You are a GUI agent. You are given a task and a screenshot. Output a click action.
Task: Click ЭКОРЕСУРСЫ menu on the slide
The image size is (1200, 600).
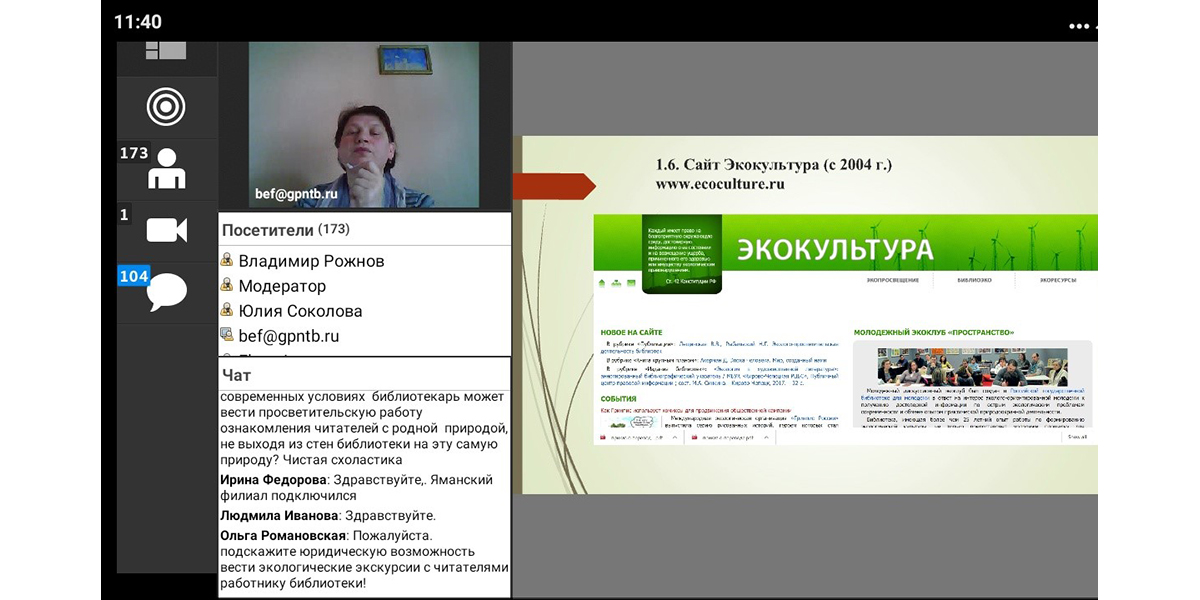pyautogui.click(x=1057, y=281)
